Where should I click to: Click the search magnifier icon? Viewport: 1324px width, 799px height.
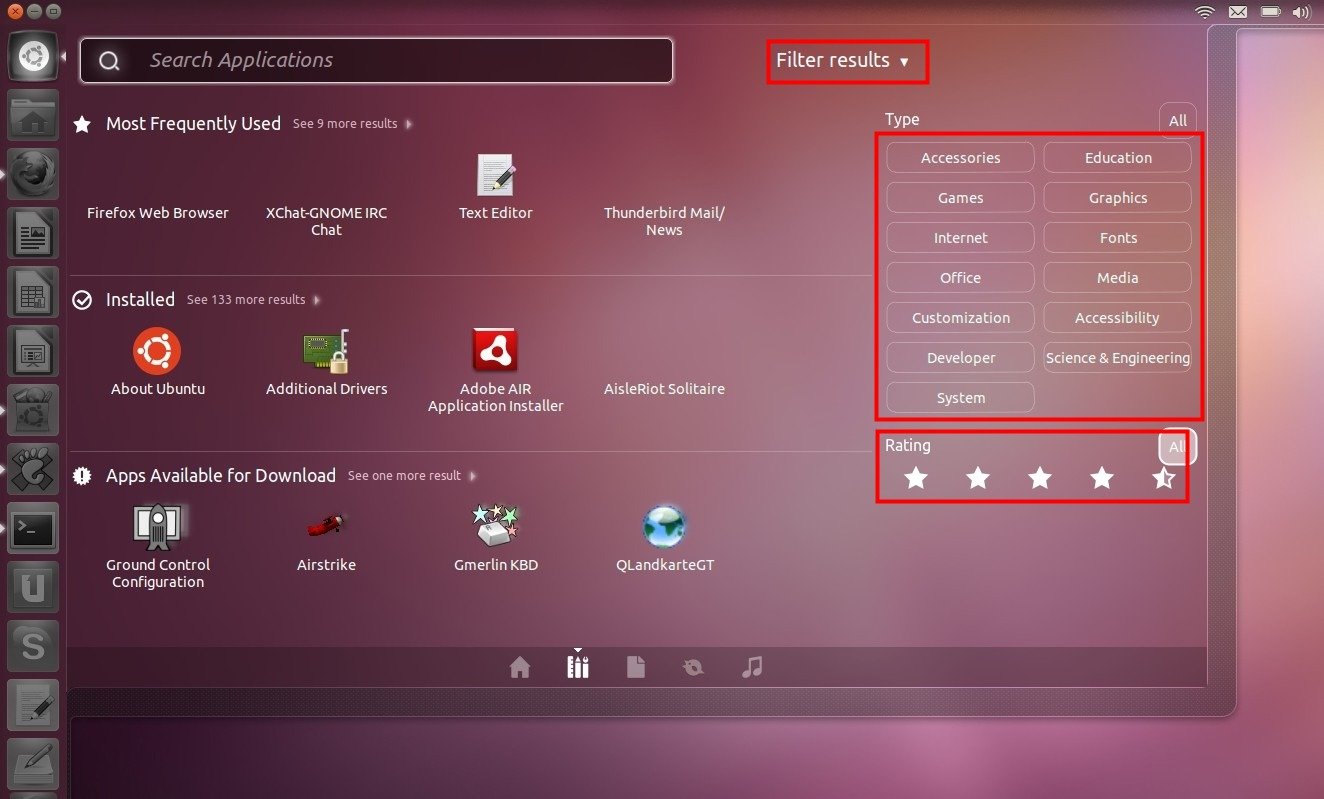[x=109, y=61]
